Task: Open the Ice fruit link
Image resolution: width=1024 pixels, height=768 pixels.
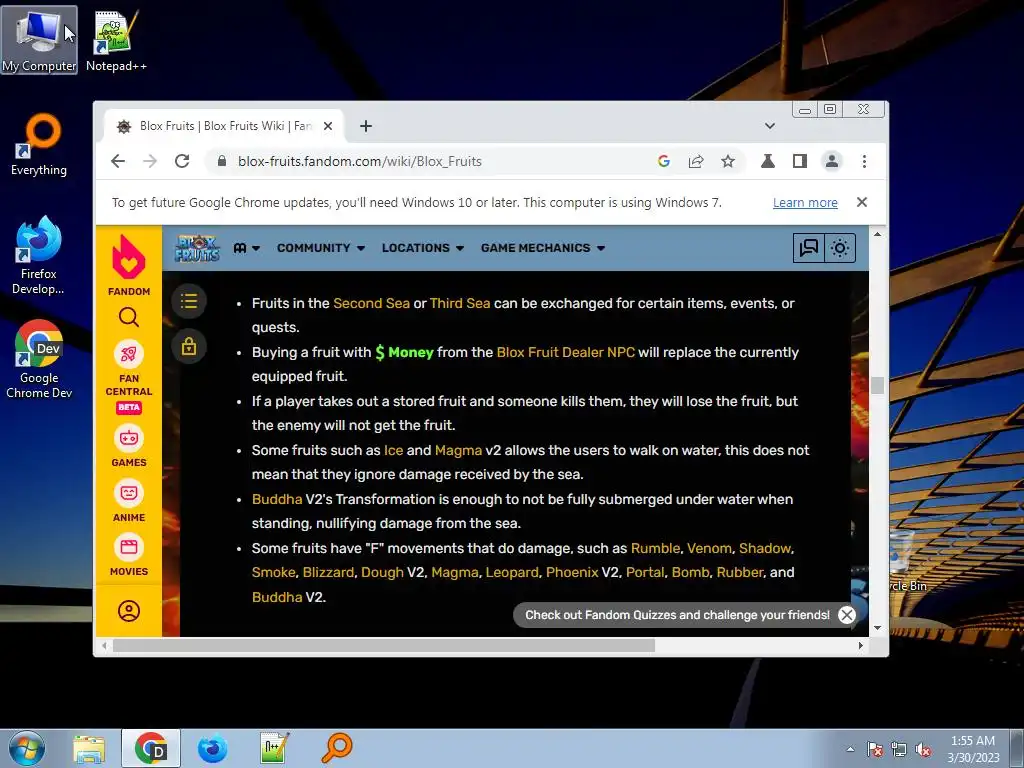Action: 393,451
